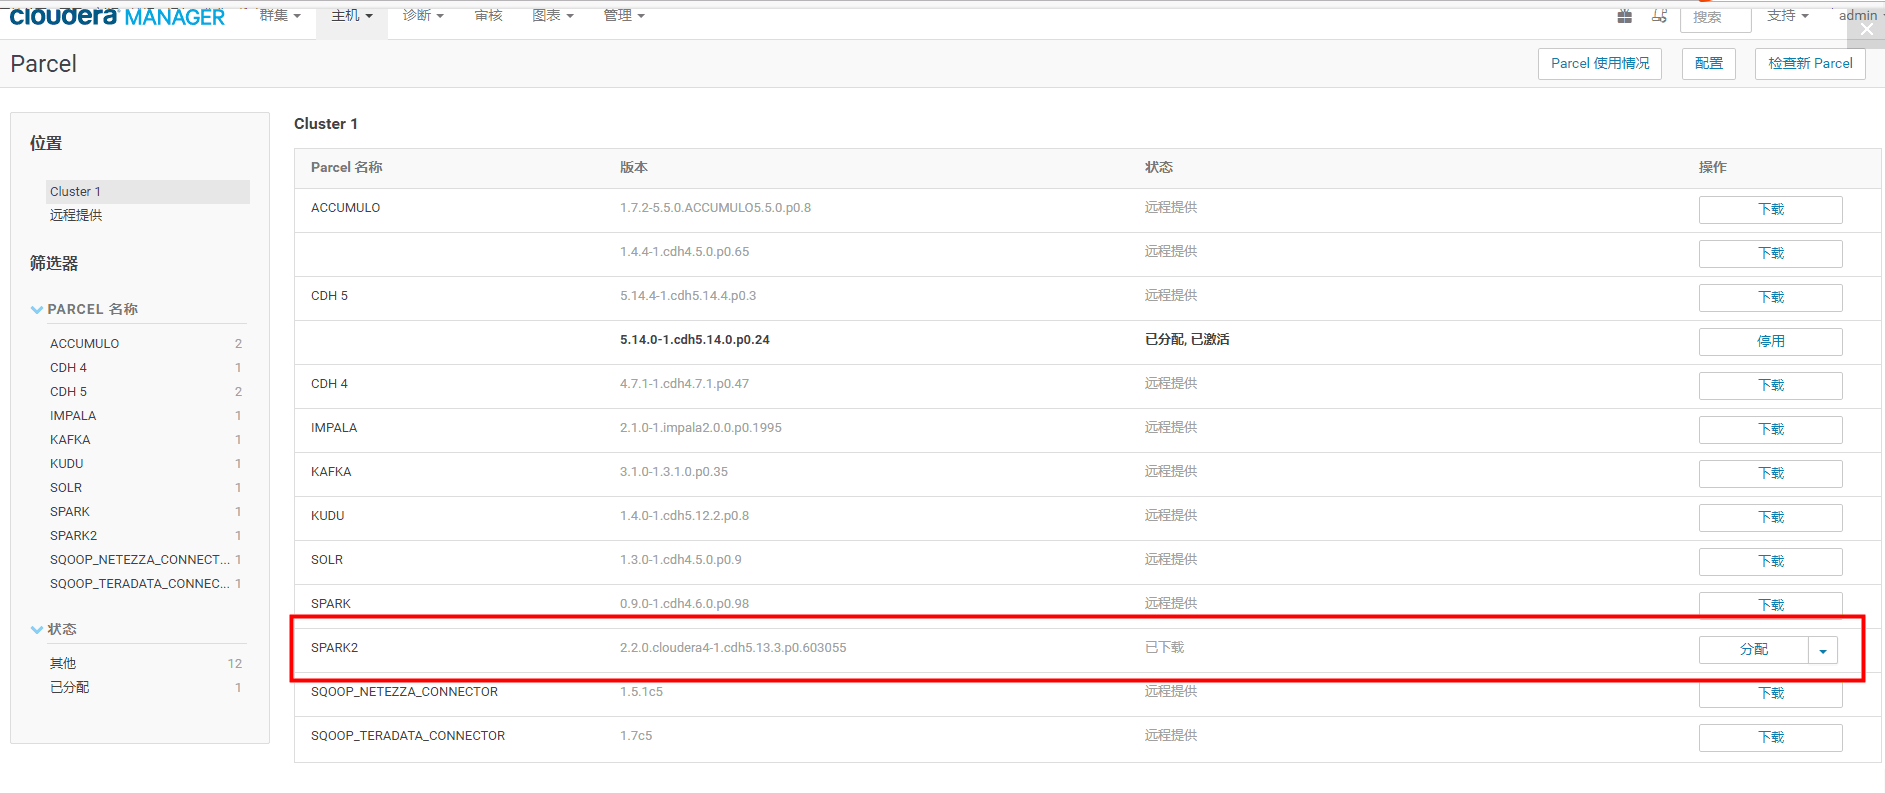
Task: Collapse the PARCEL 名称 filter section
Action: tap(84, 309)
